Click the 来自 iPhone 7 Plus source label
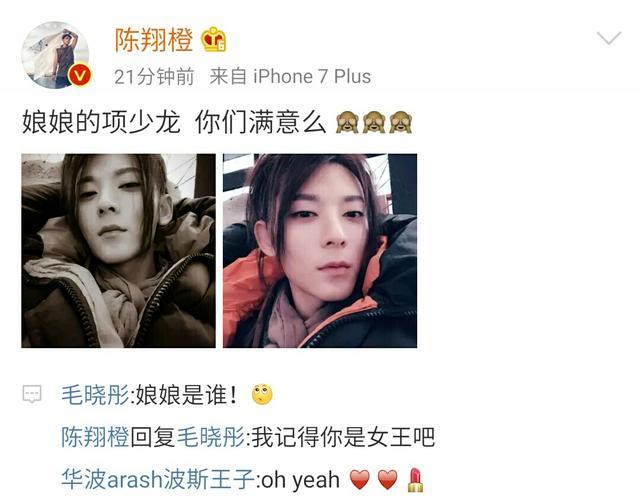640x503 pixels. pyautogui.click(x=290, y=76)
